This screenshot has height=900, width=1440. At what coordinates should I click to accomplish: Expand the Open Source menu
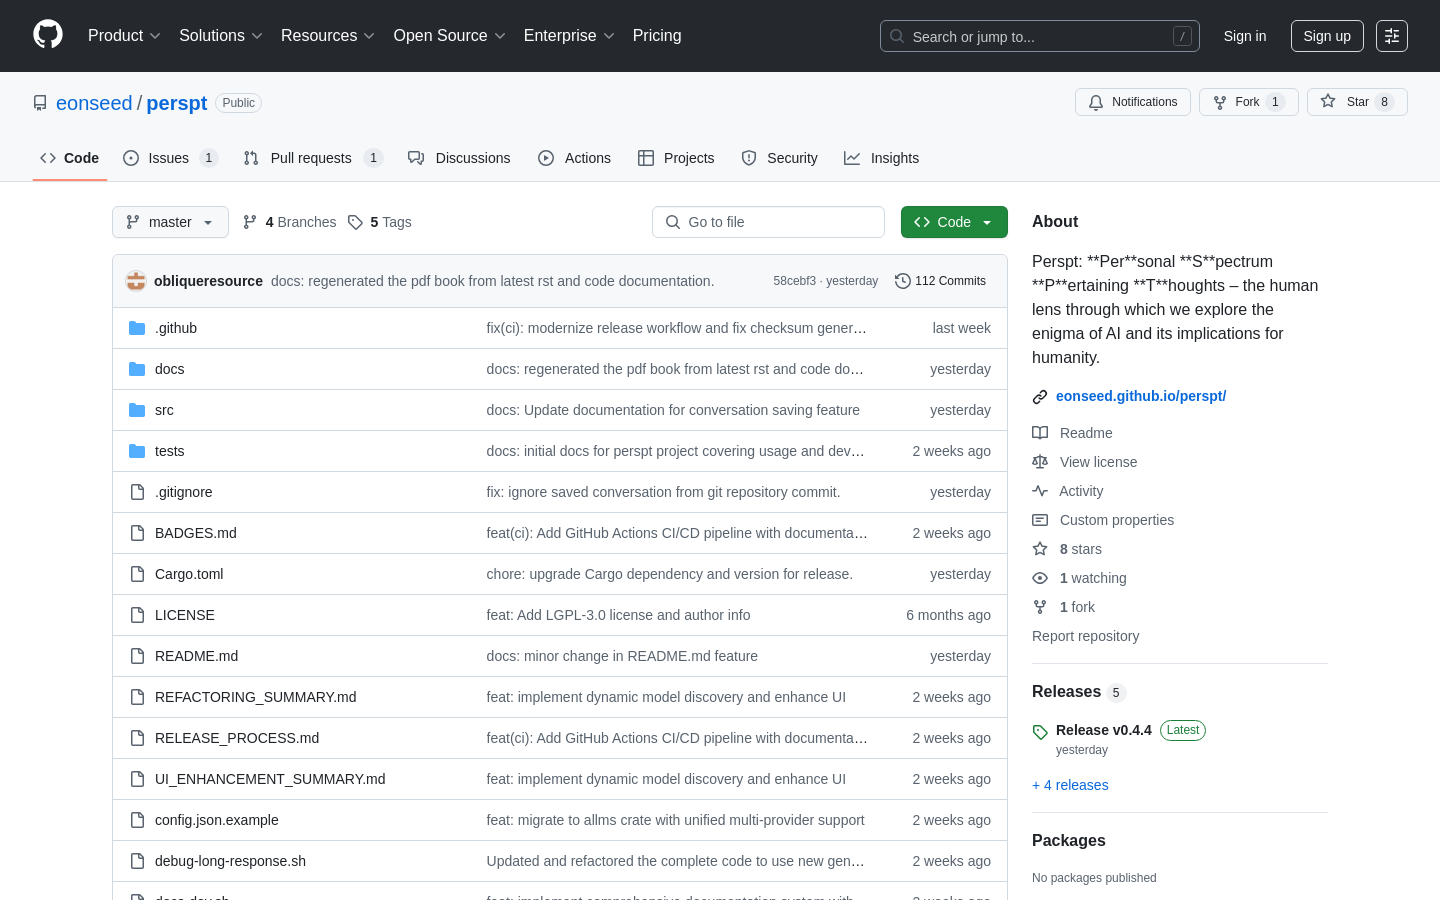[449, 36]
